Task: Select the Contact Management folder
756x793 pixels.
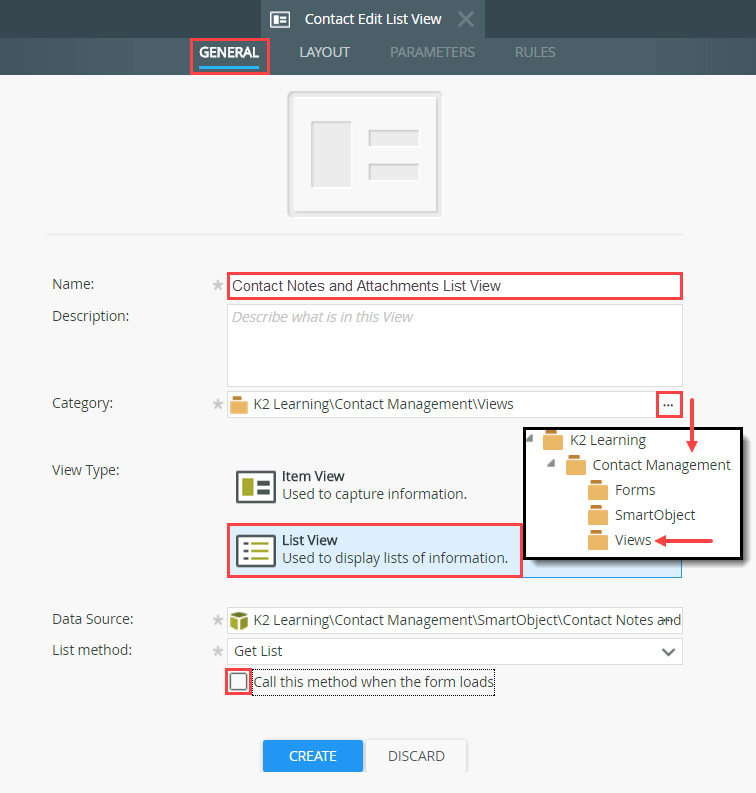Action: pos(661,465)
